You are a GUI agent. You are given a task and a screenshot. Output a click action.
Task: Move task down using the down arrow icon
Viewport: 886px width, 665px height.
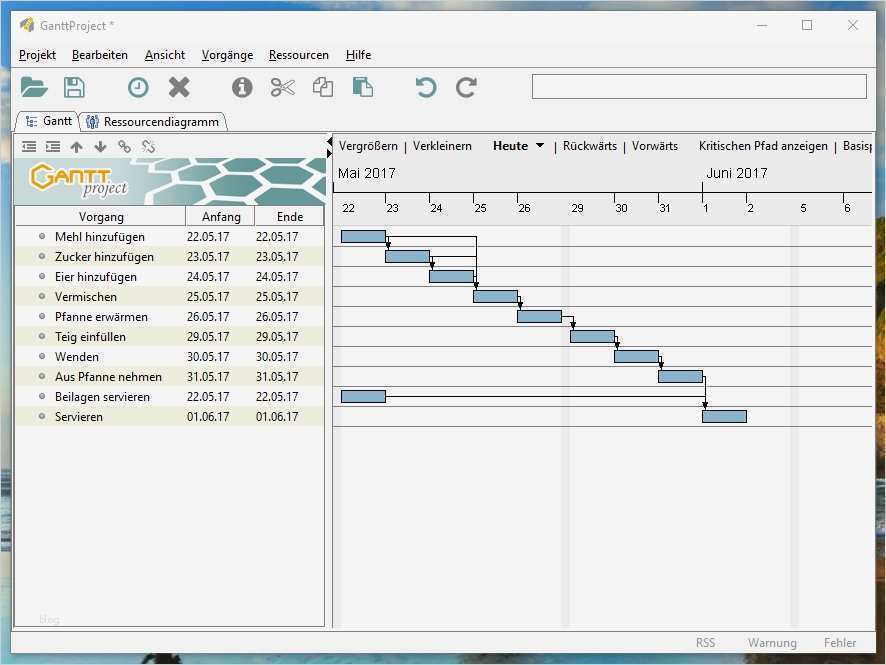100,146
